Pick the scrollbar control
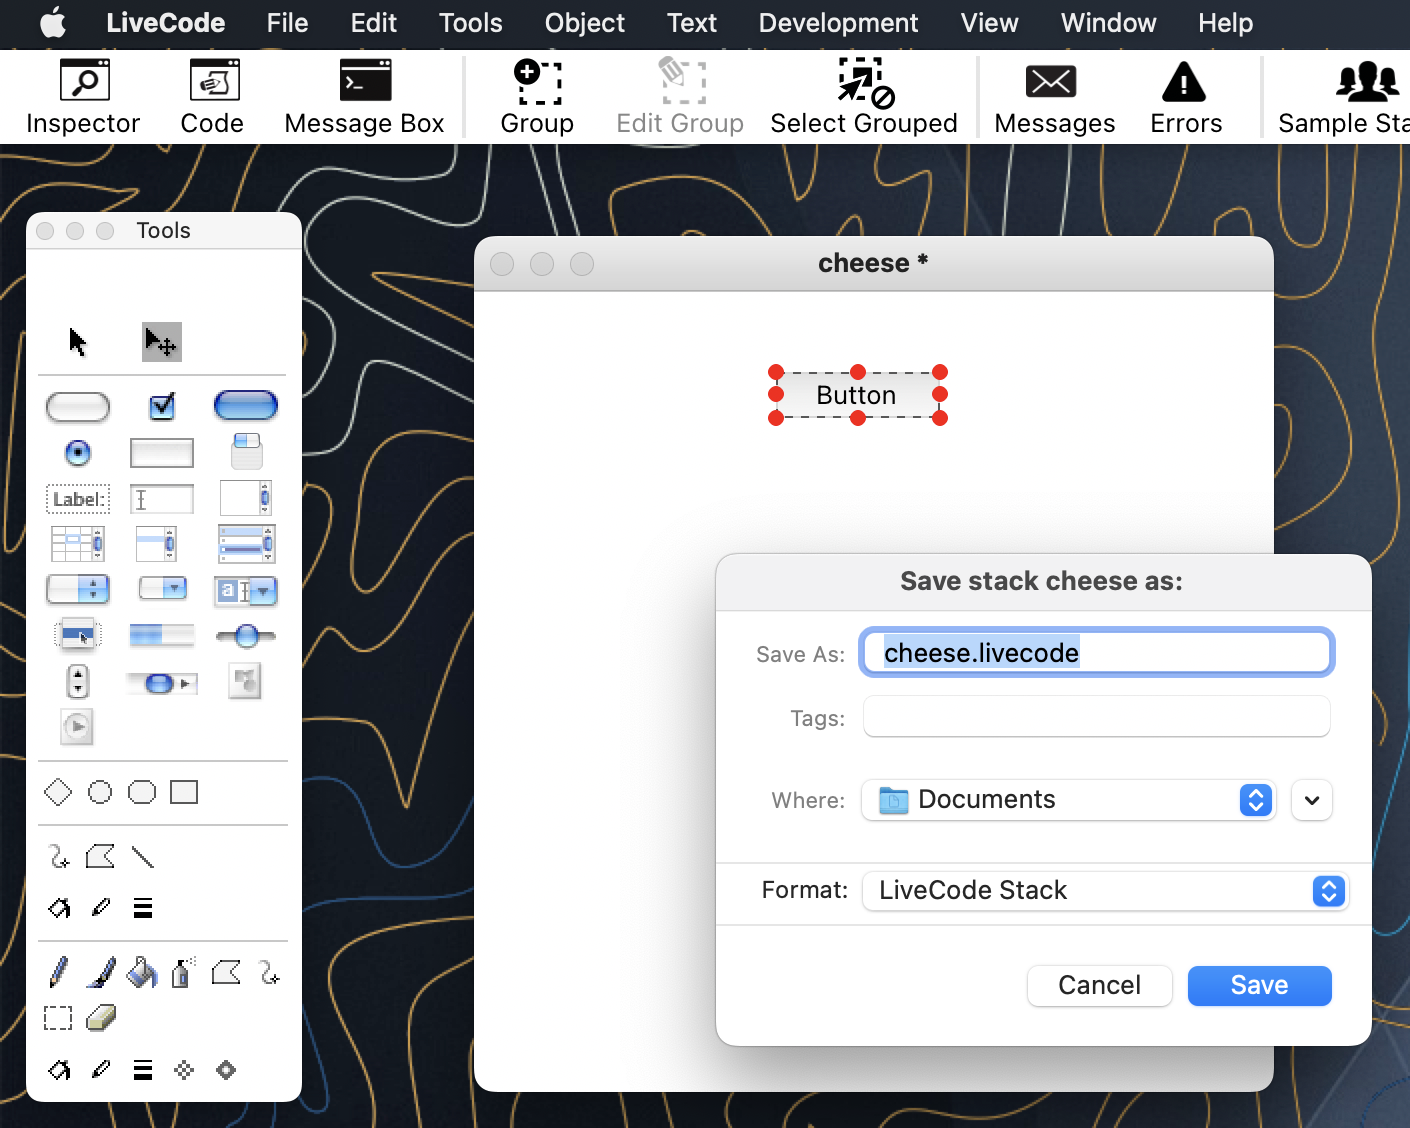The image size is (1410, 1128). pos(162,684)
